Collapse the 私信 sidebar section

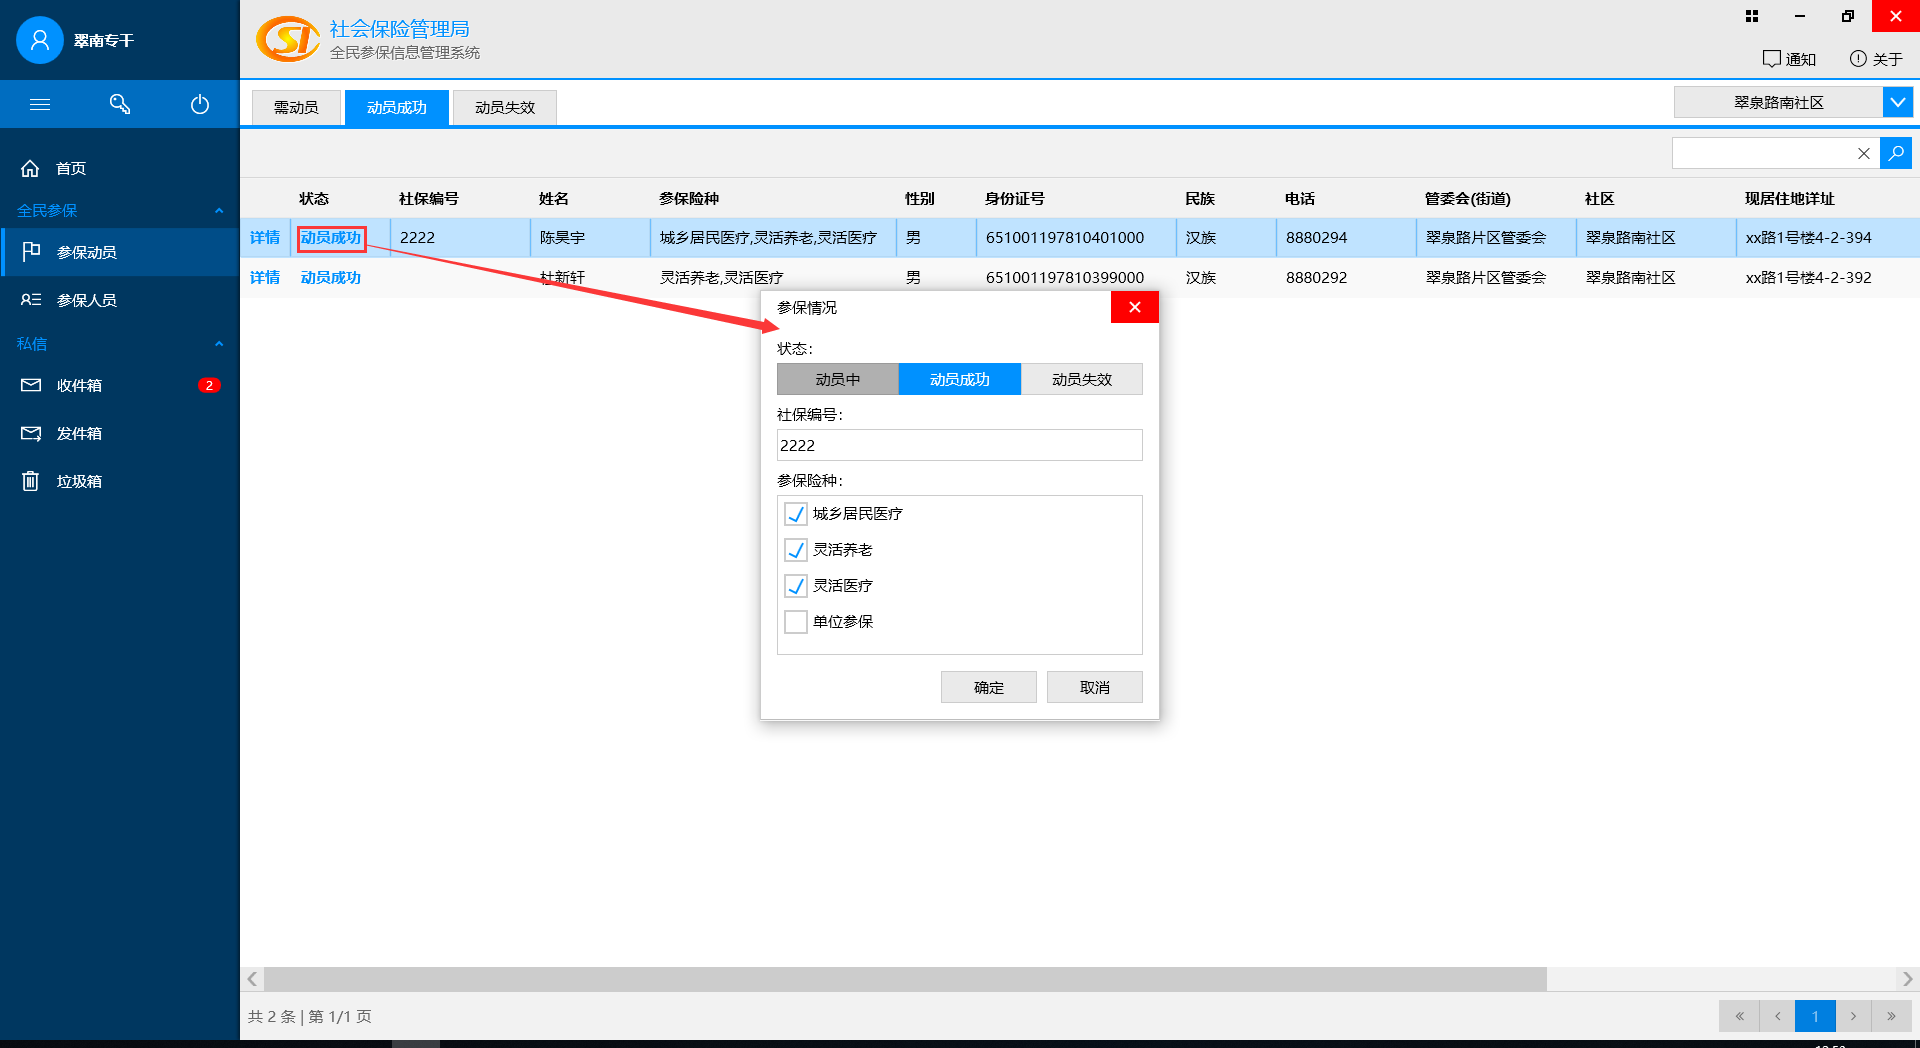tap(219, 344)
